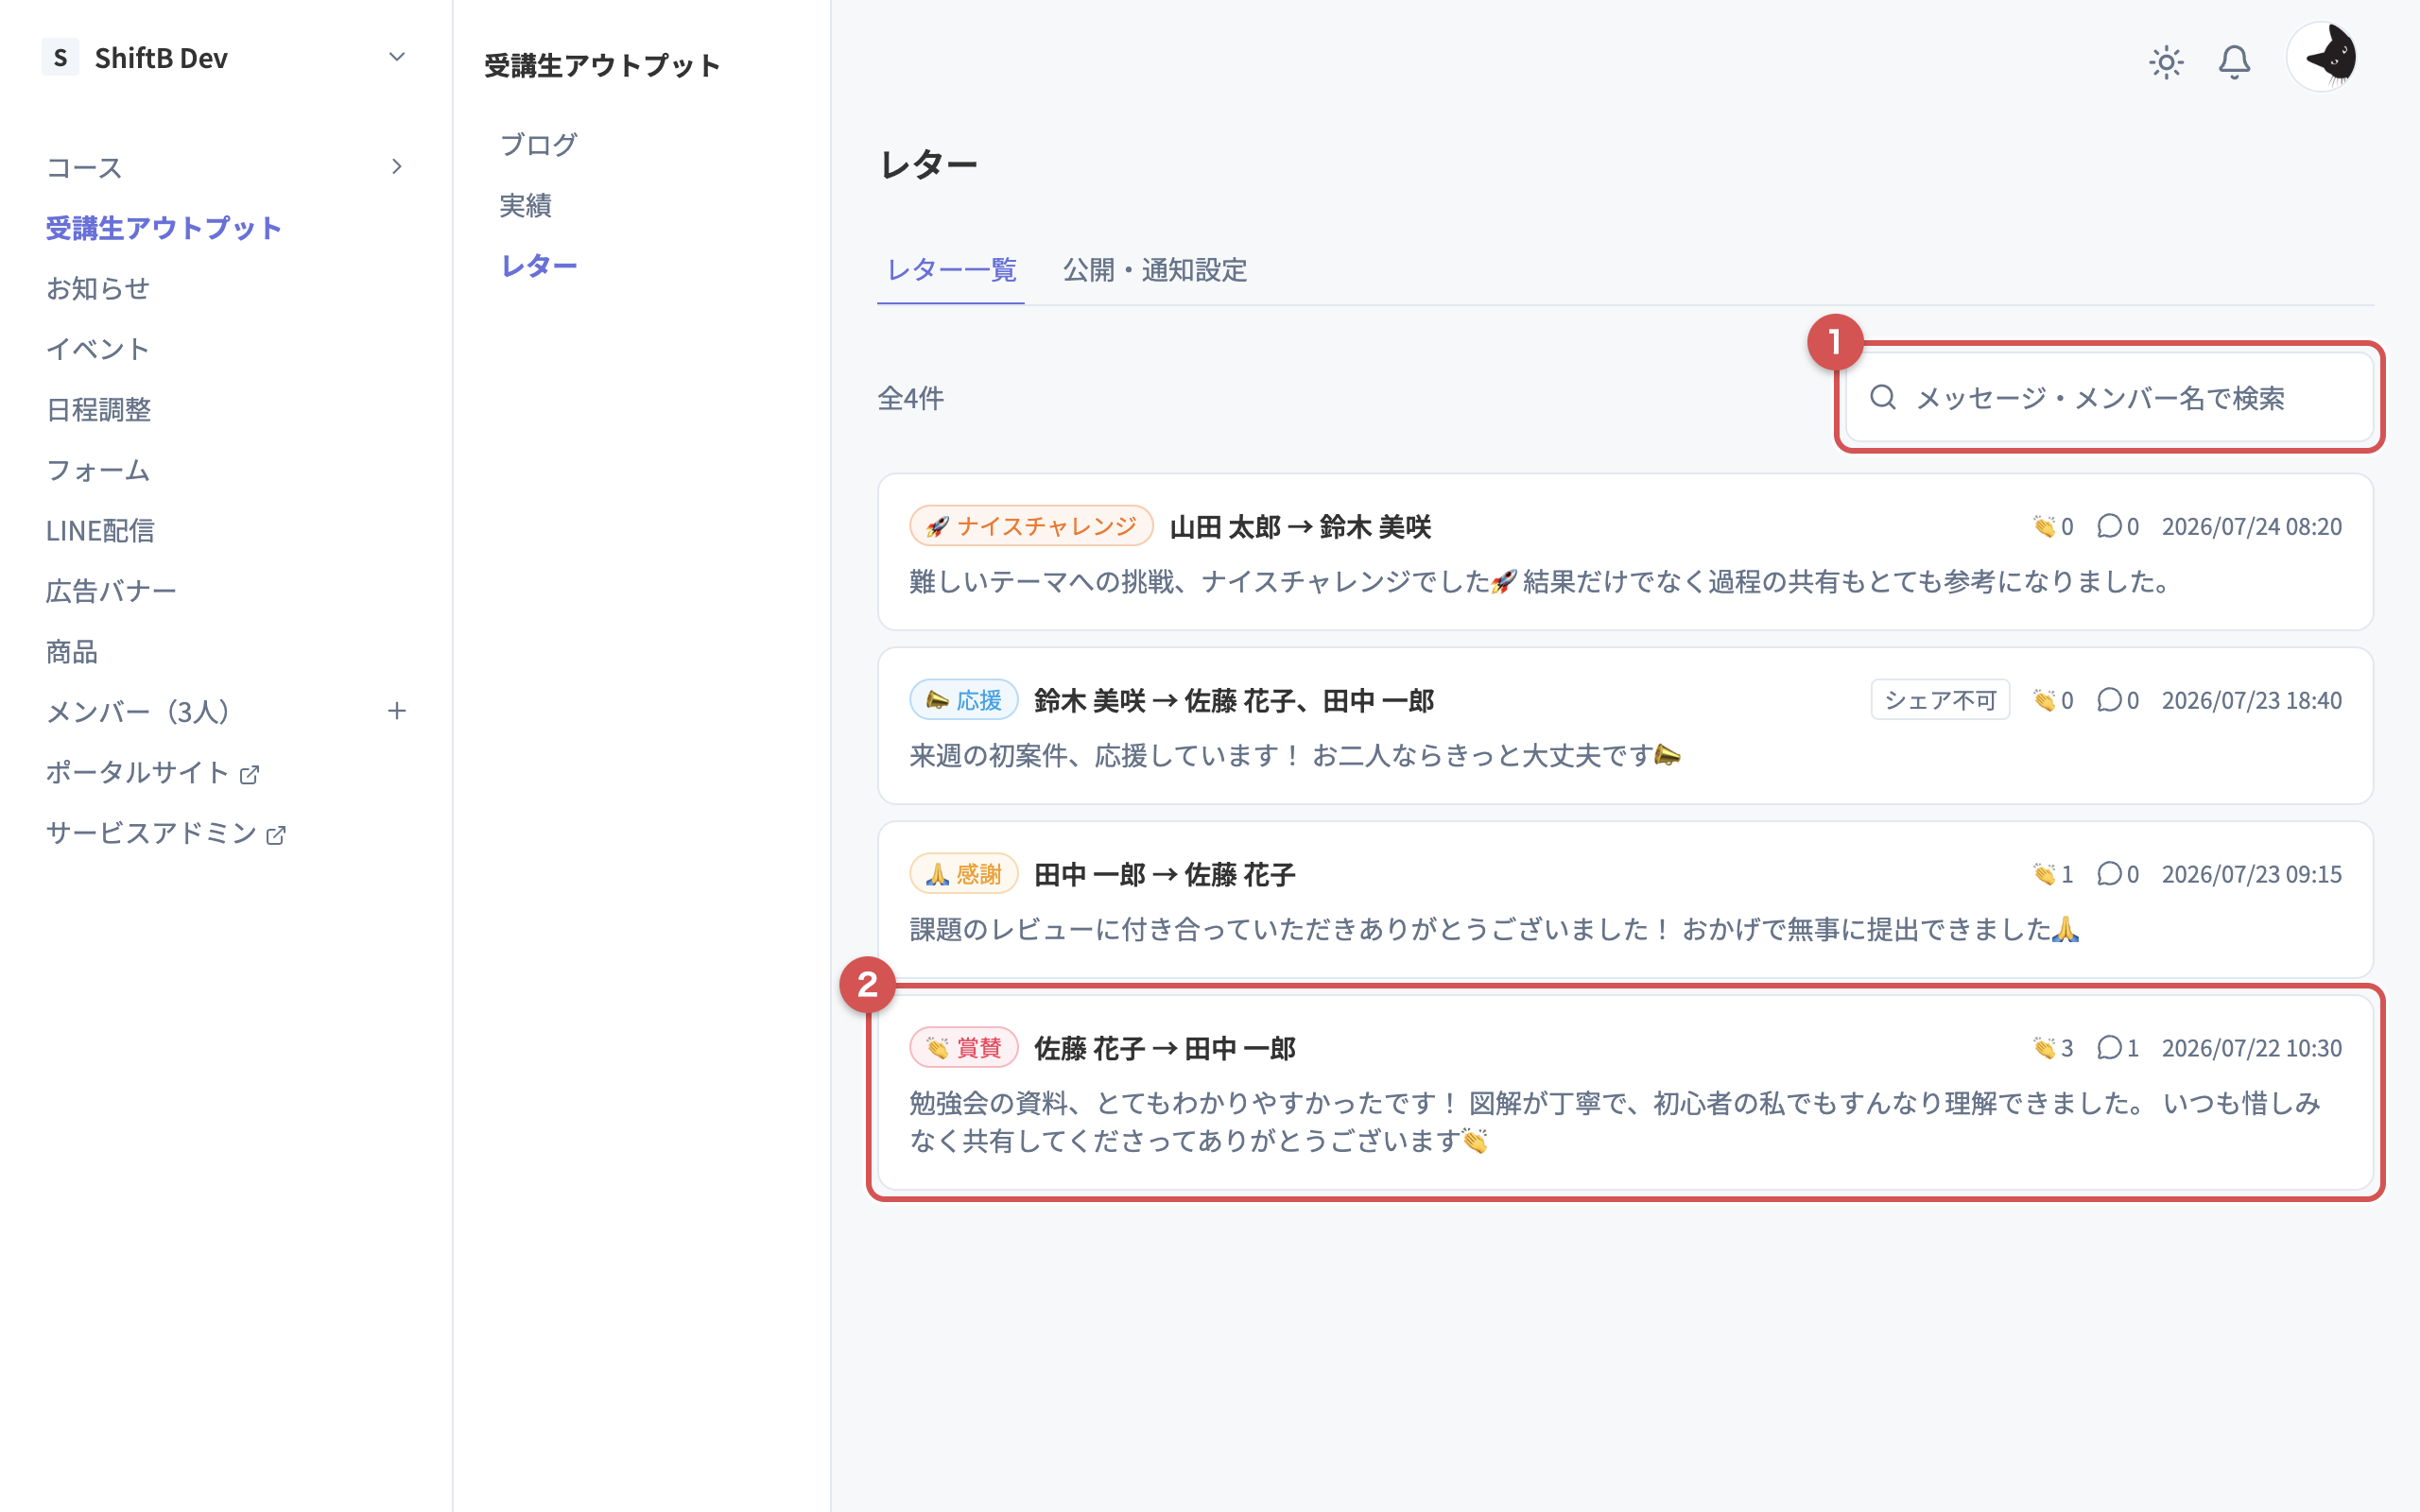Click ポータルサイト external link icon
This screenshot has height=1512, width=2420.
tap(249, 773)
